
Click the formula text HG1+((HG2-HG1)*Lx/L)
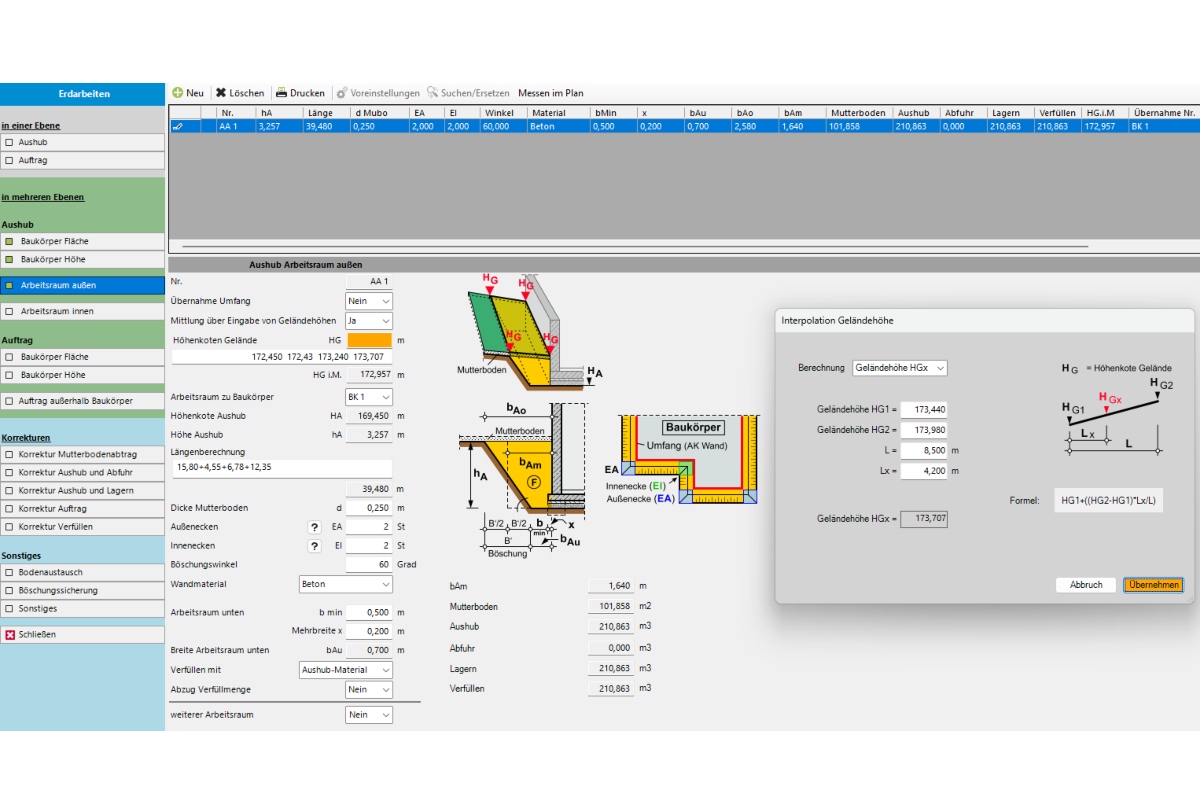tap(1108, 500)
